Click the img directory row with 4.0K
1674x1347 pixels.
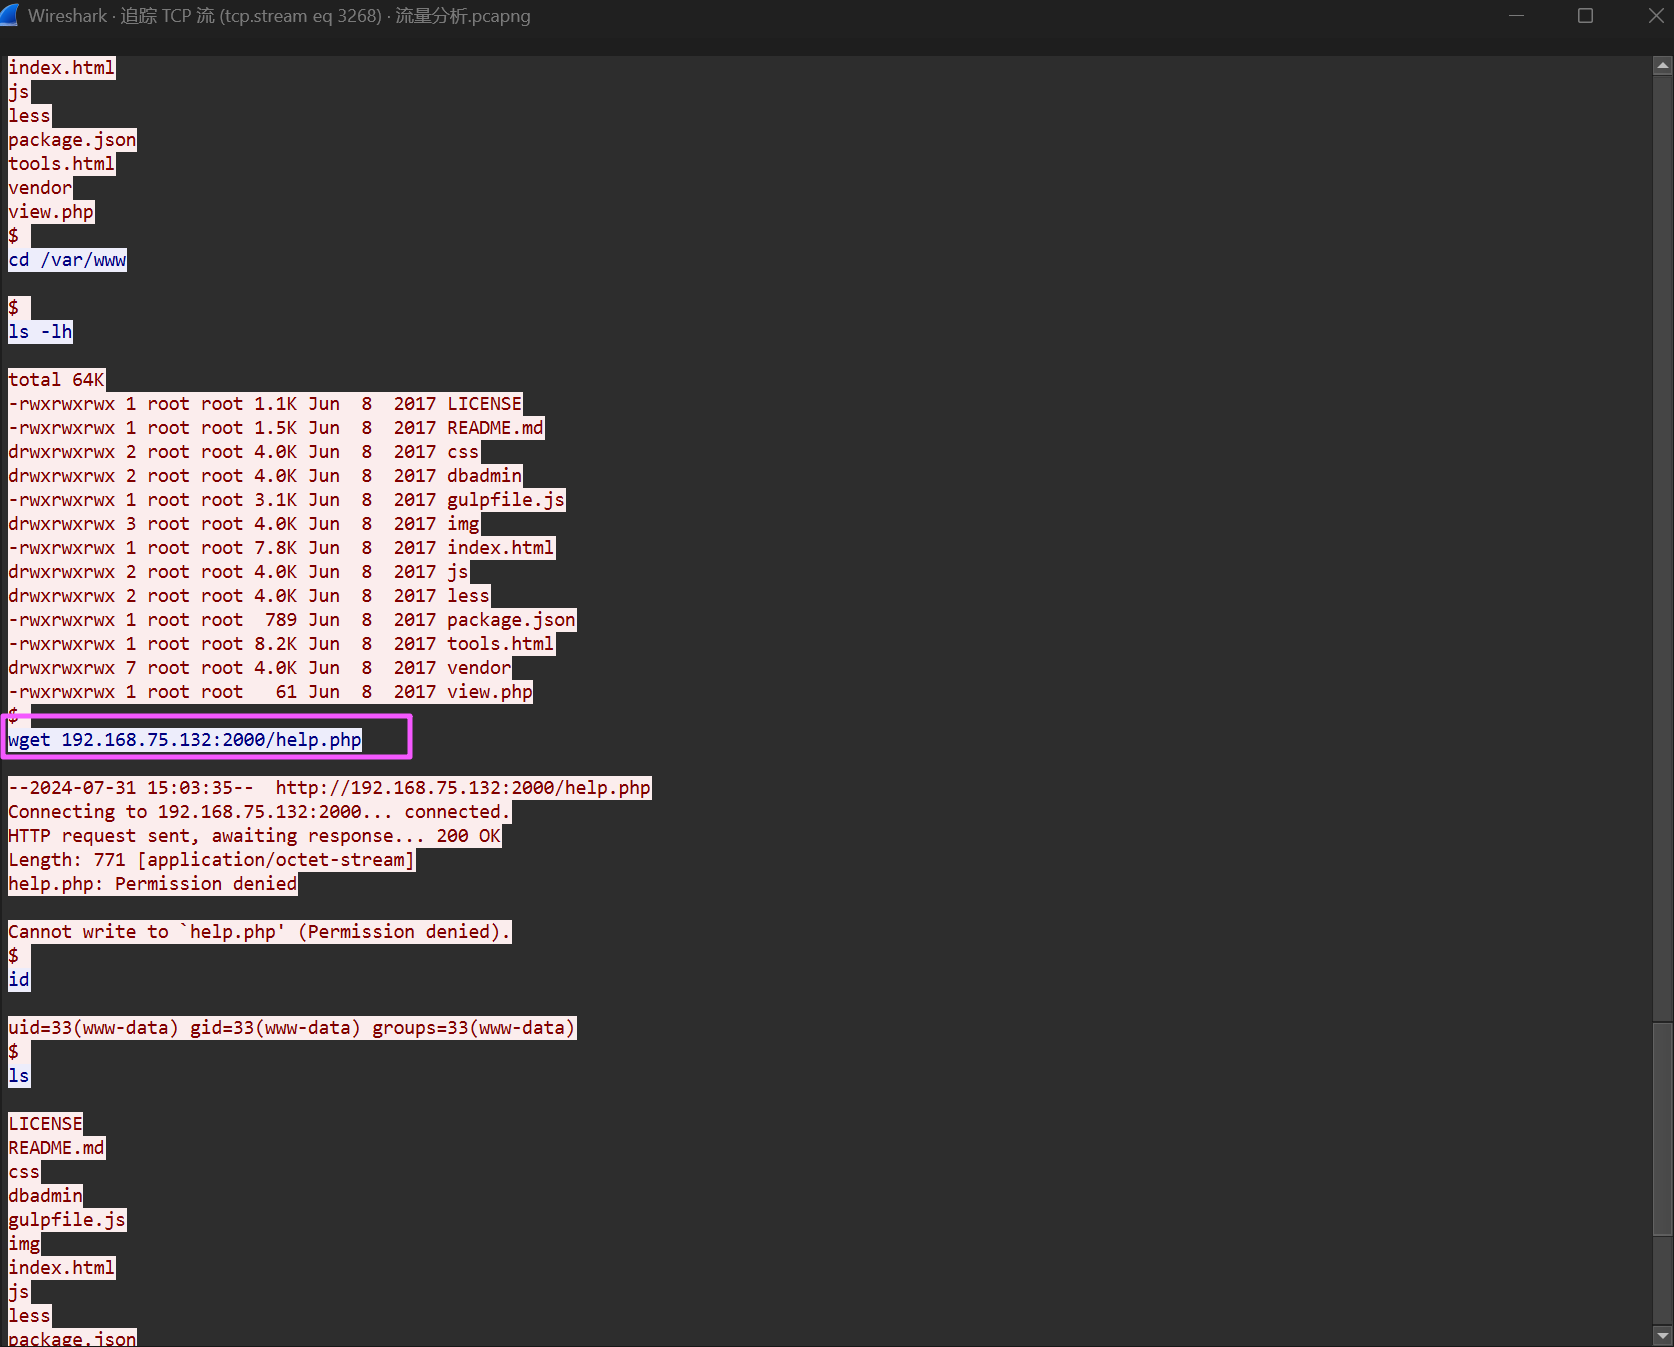click(x=245, y=524)
